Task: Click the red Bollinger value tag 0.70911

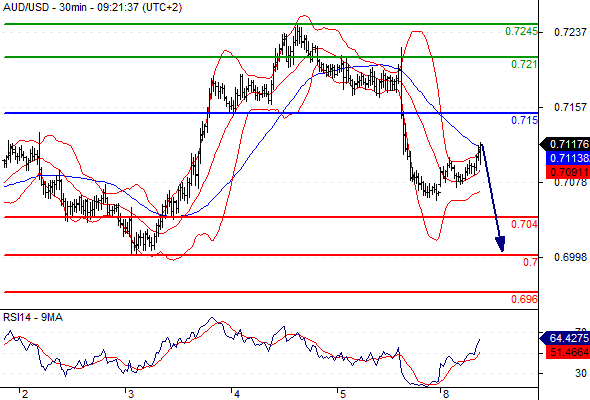Action: coord(567,172)
